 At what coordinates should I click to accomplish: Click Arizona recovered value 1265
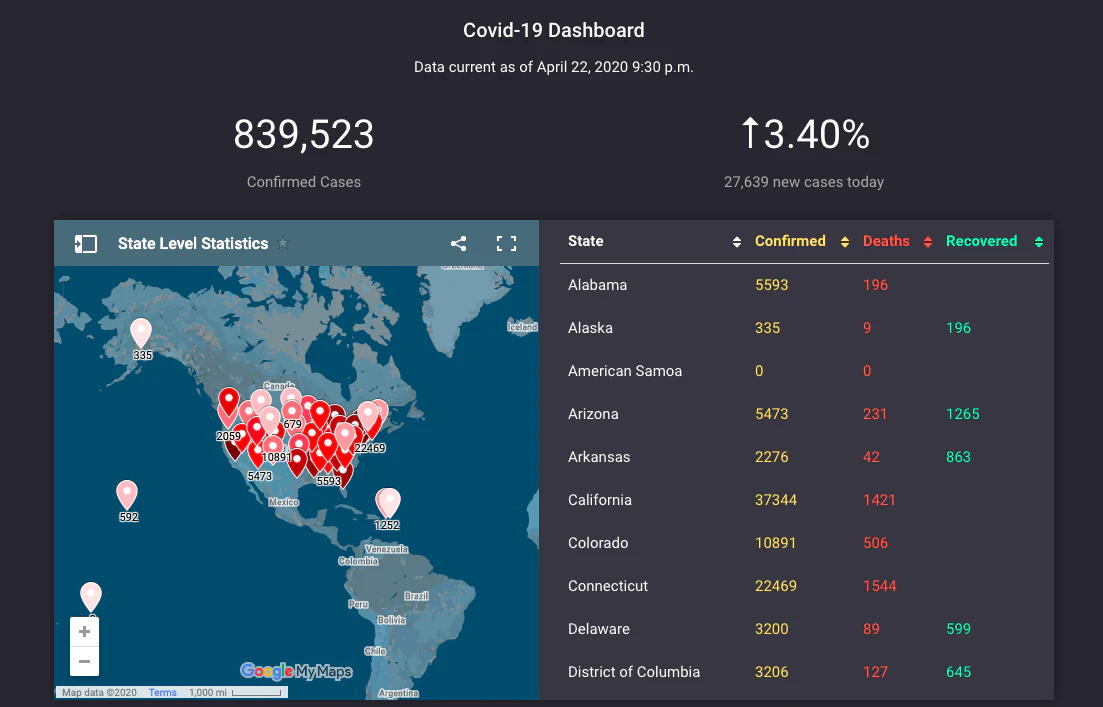(x=962, y=414)
